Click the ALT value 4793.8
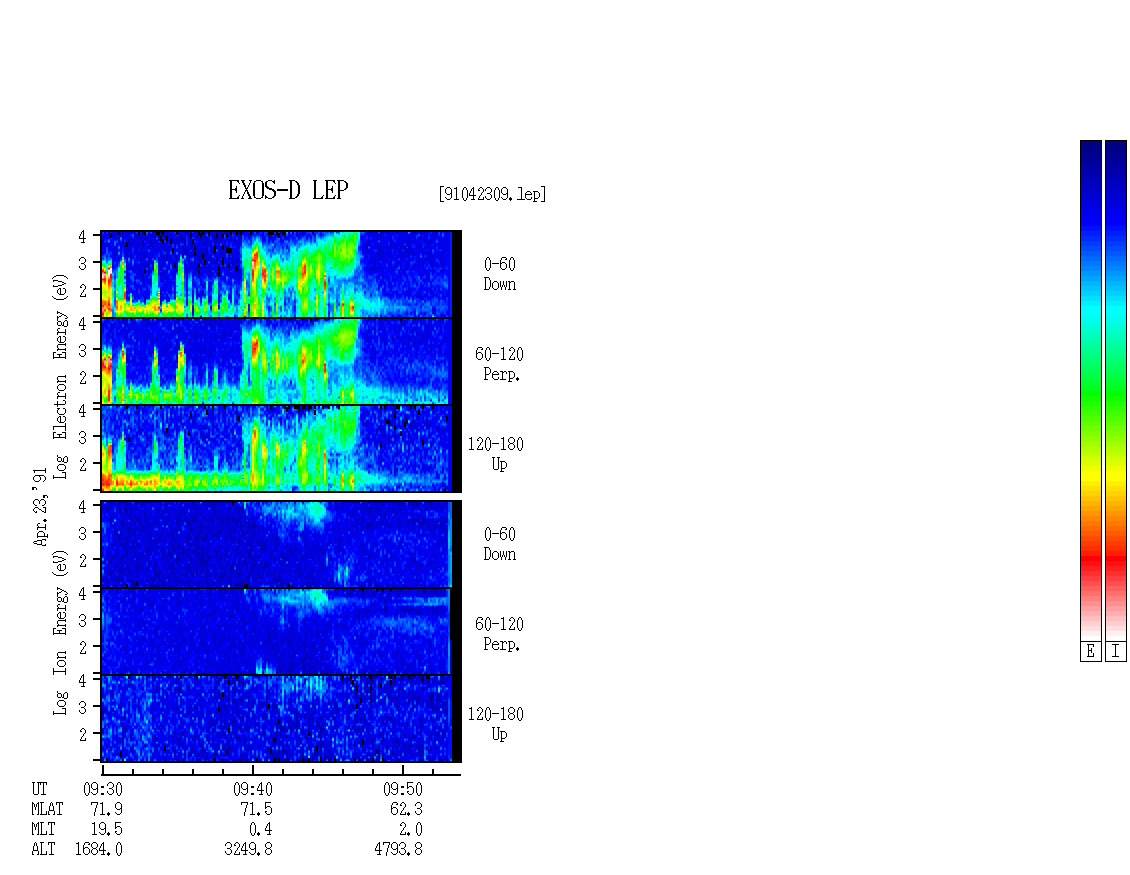This screenshot has width=1130, height=875. click(399, 850)
